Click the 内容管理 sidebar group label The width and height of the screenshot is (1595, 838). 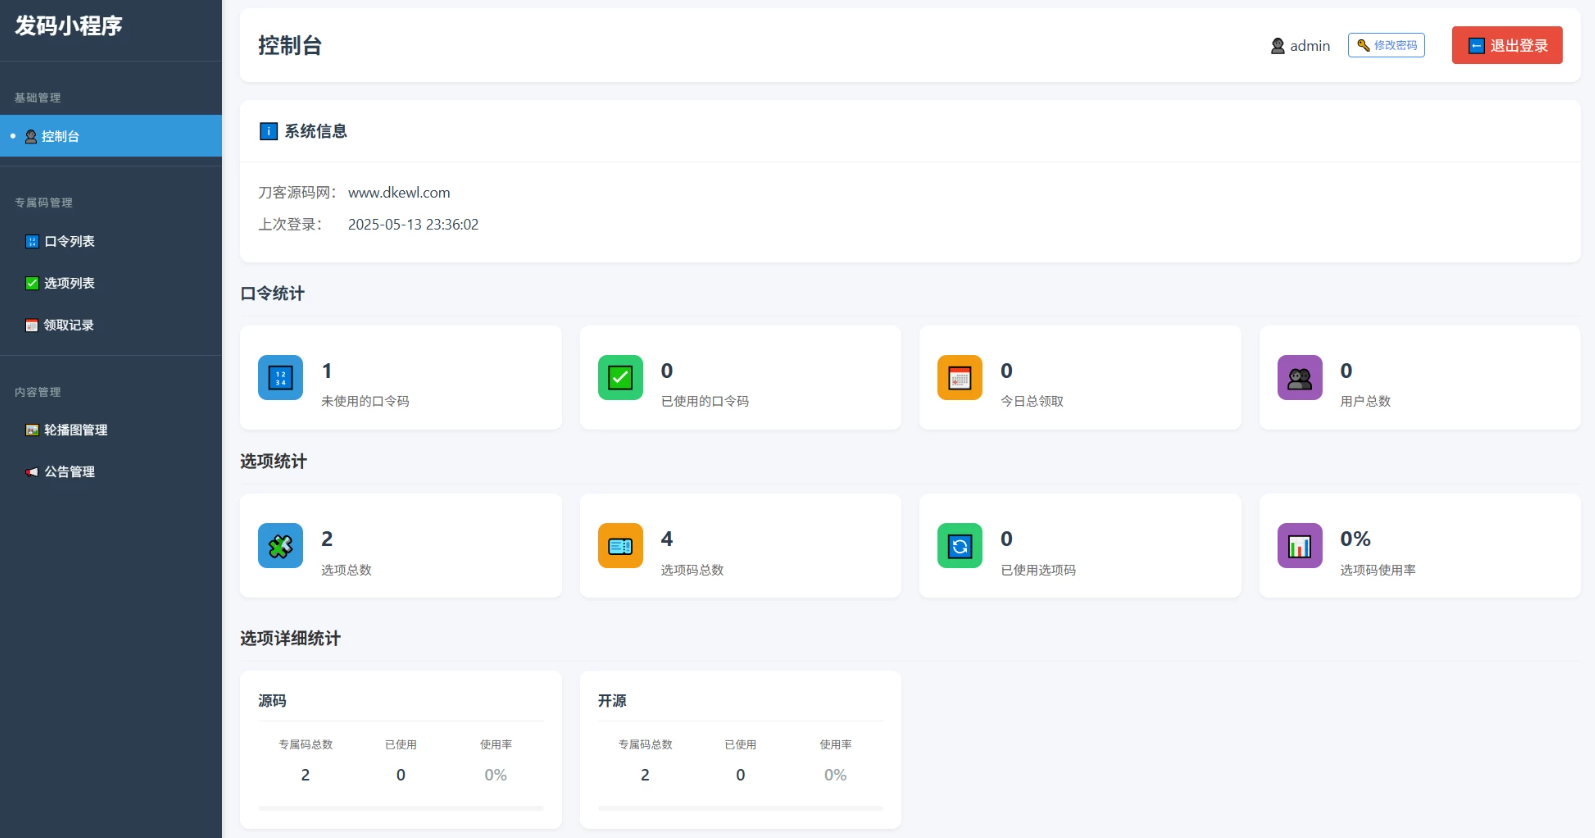pos(37,392)
